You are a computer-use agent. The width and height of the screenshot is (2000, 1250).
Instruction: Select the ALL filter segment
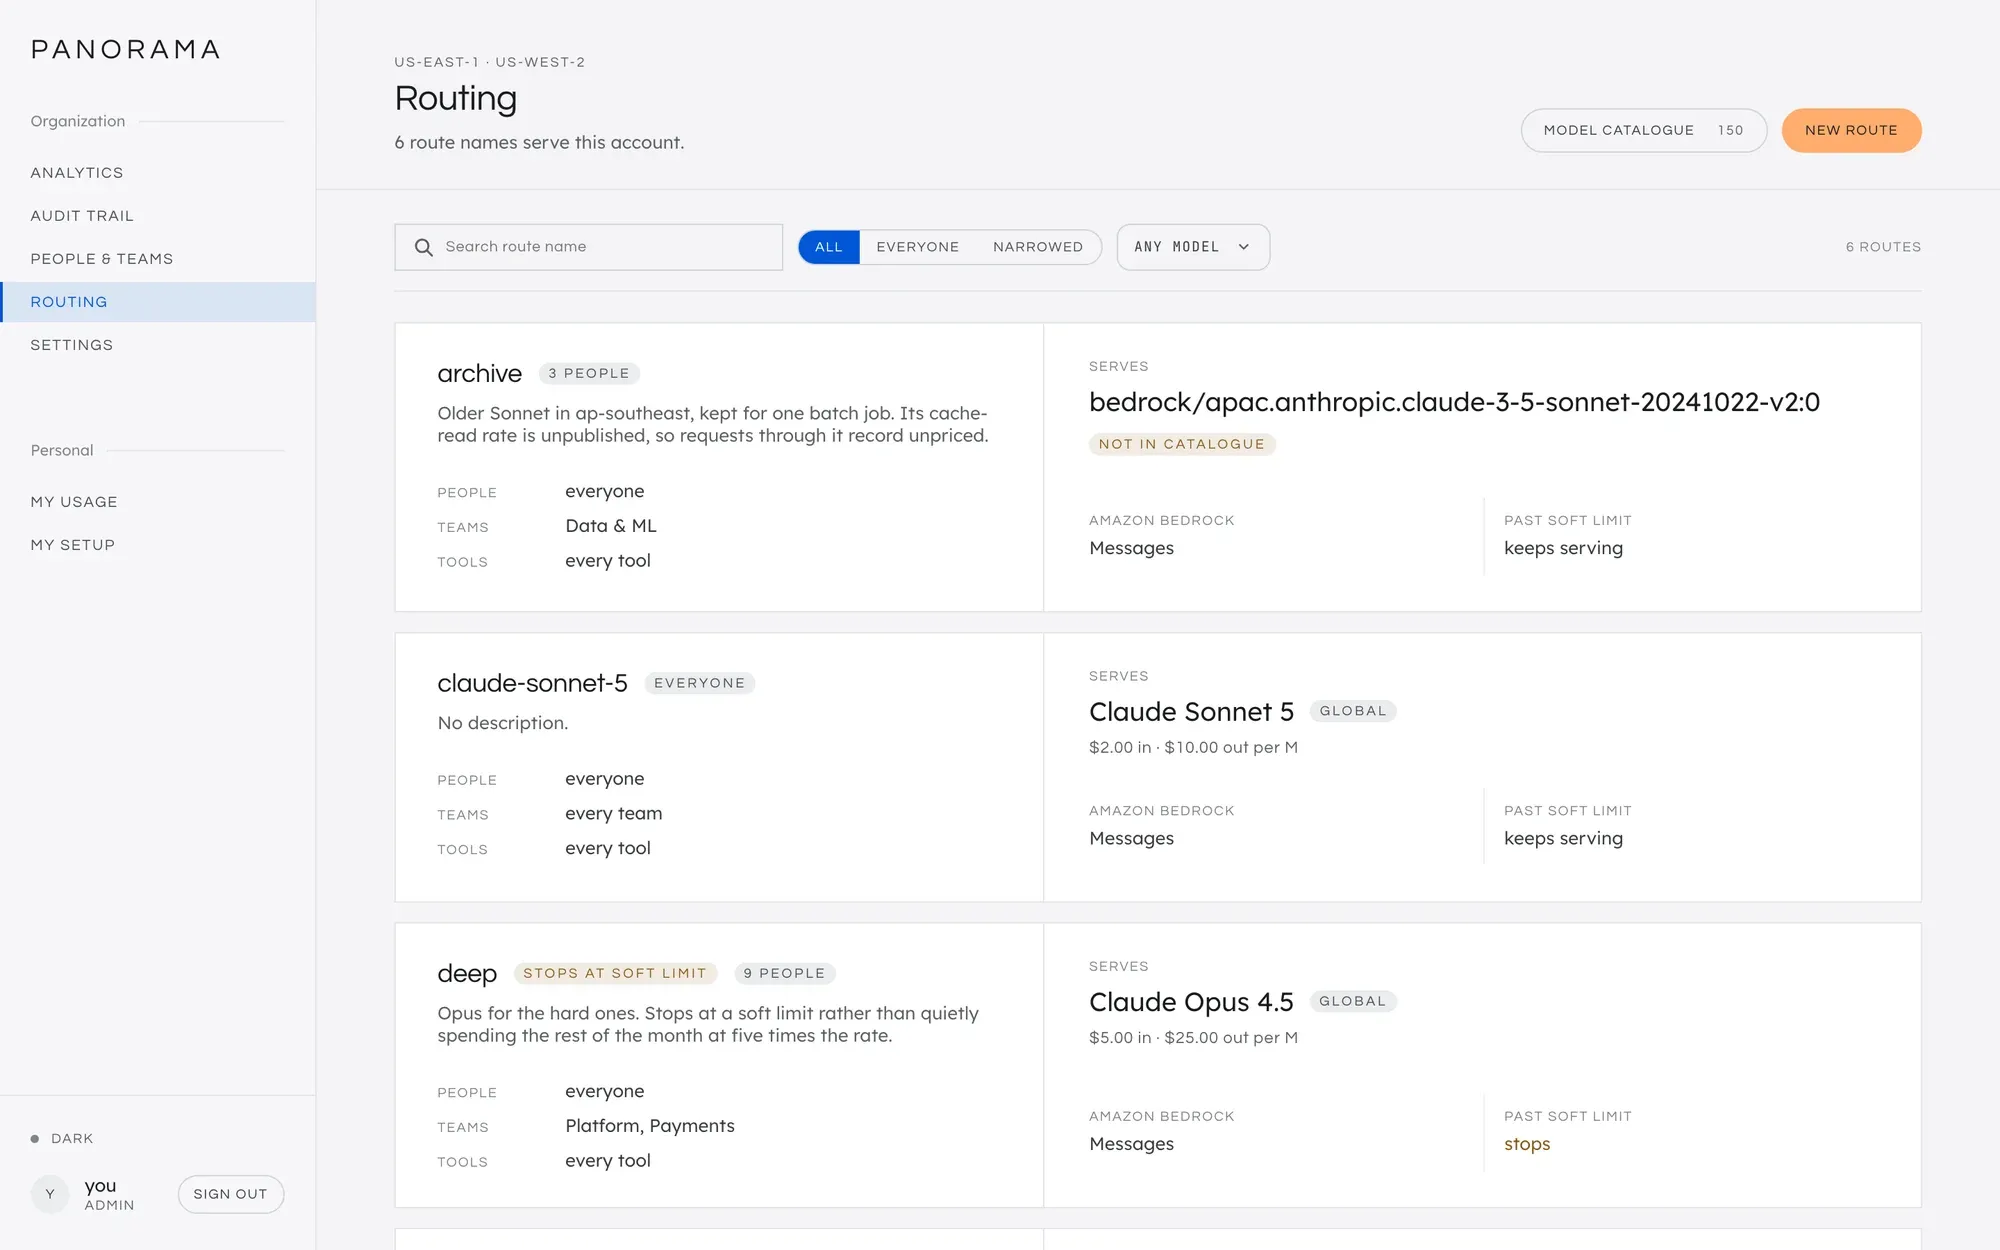coord(829,247)
